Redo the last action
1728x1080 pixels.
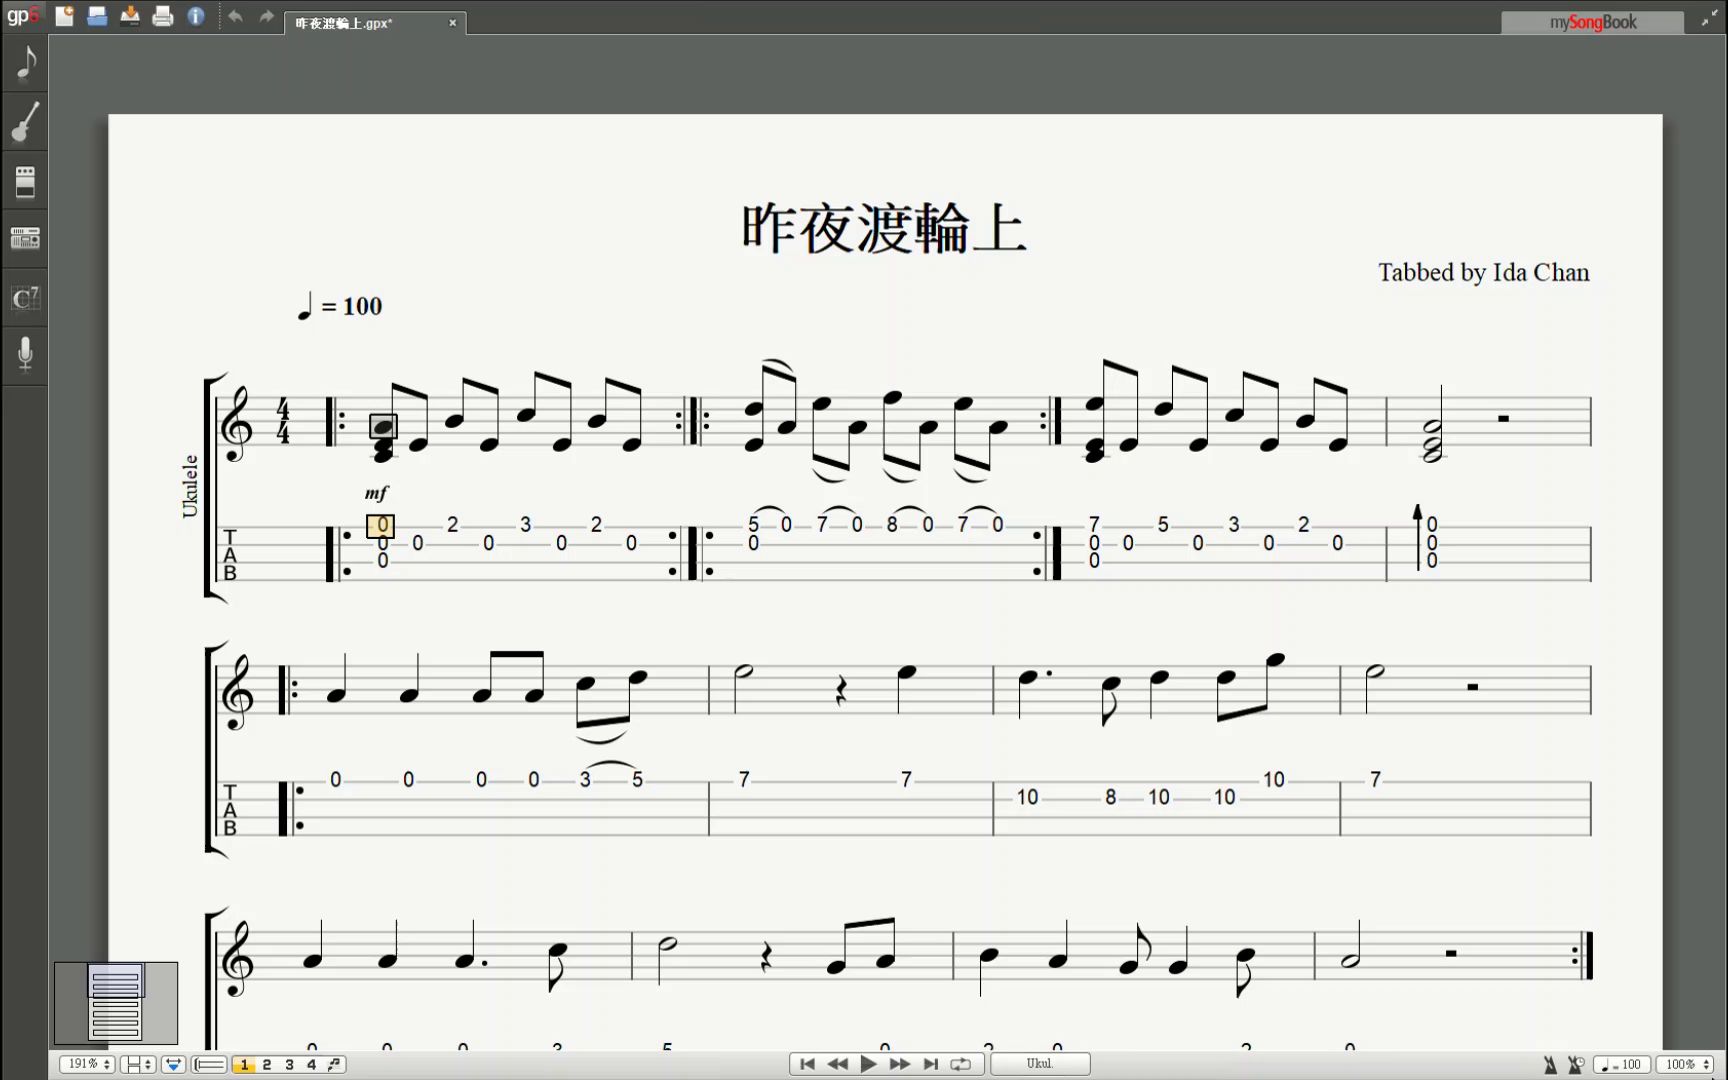[266, 16]
